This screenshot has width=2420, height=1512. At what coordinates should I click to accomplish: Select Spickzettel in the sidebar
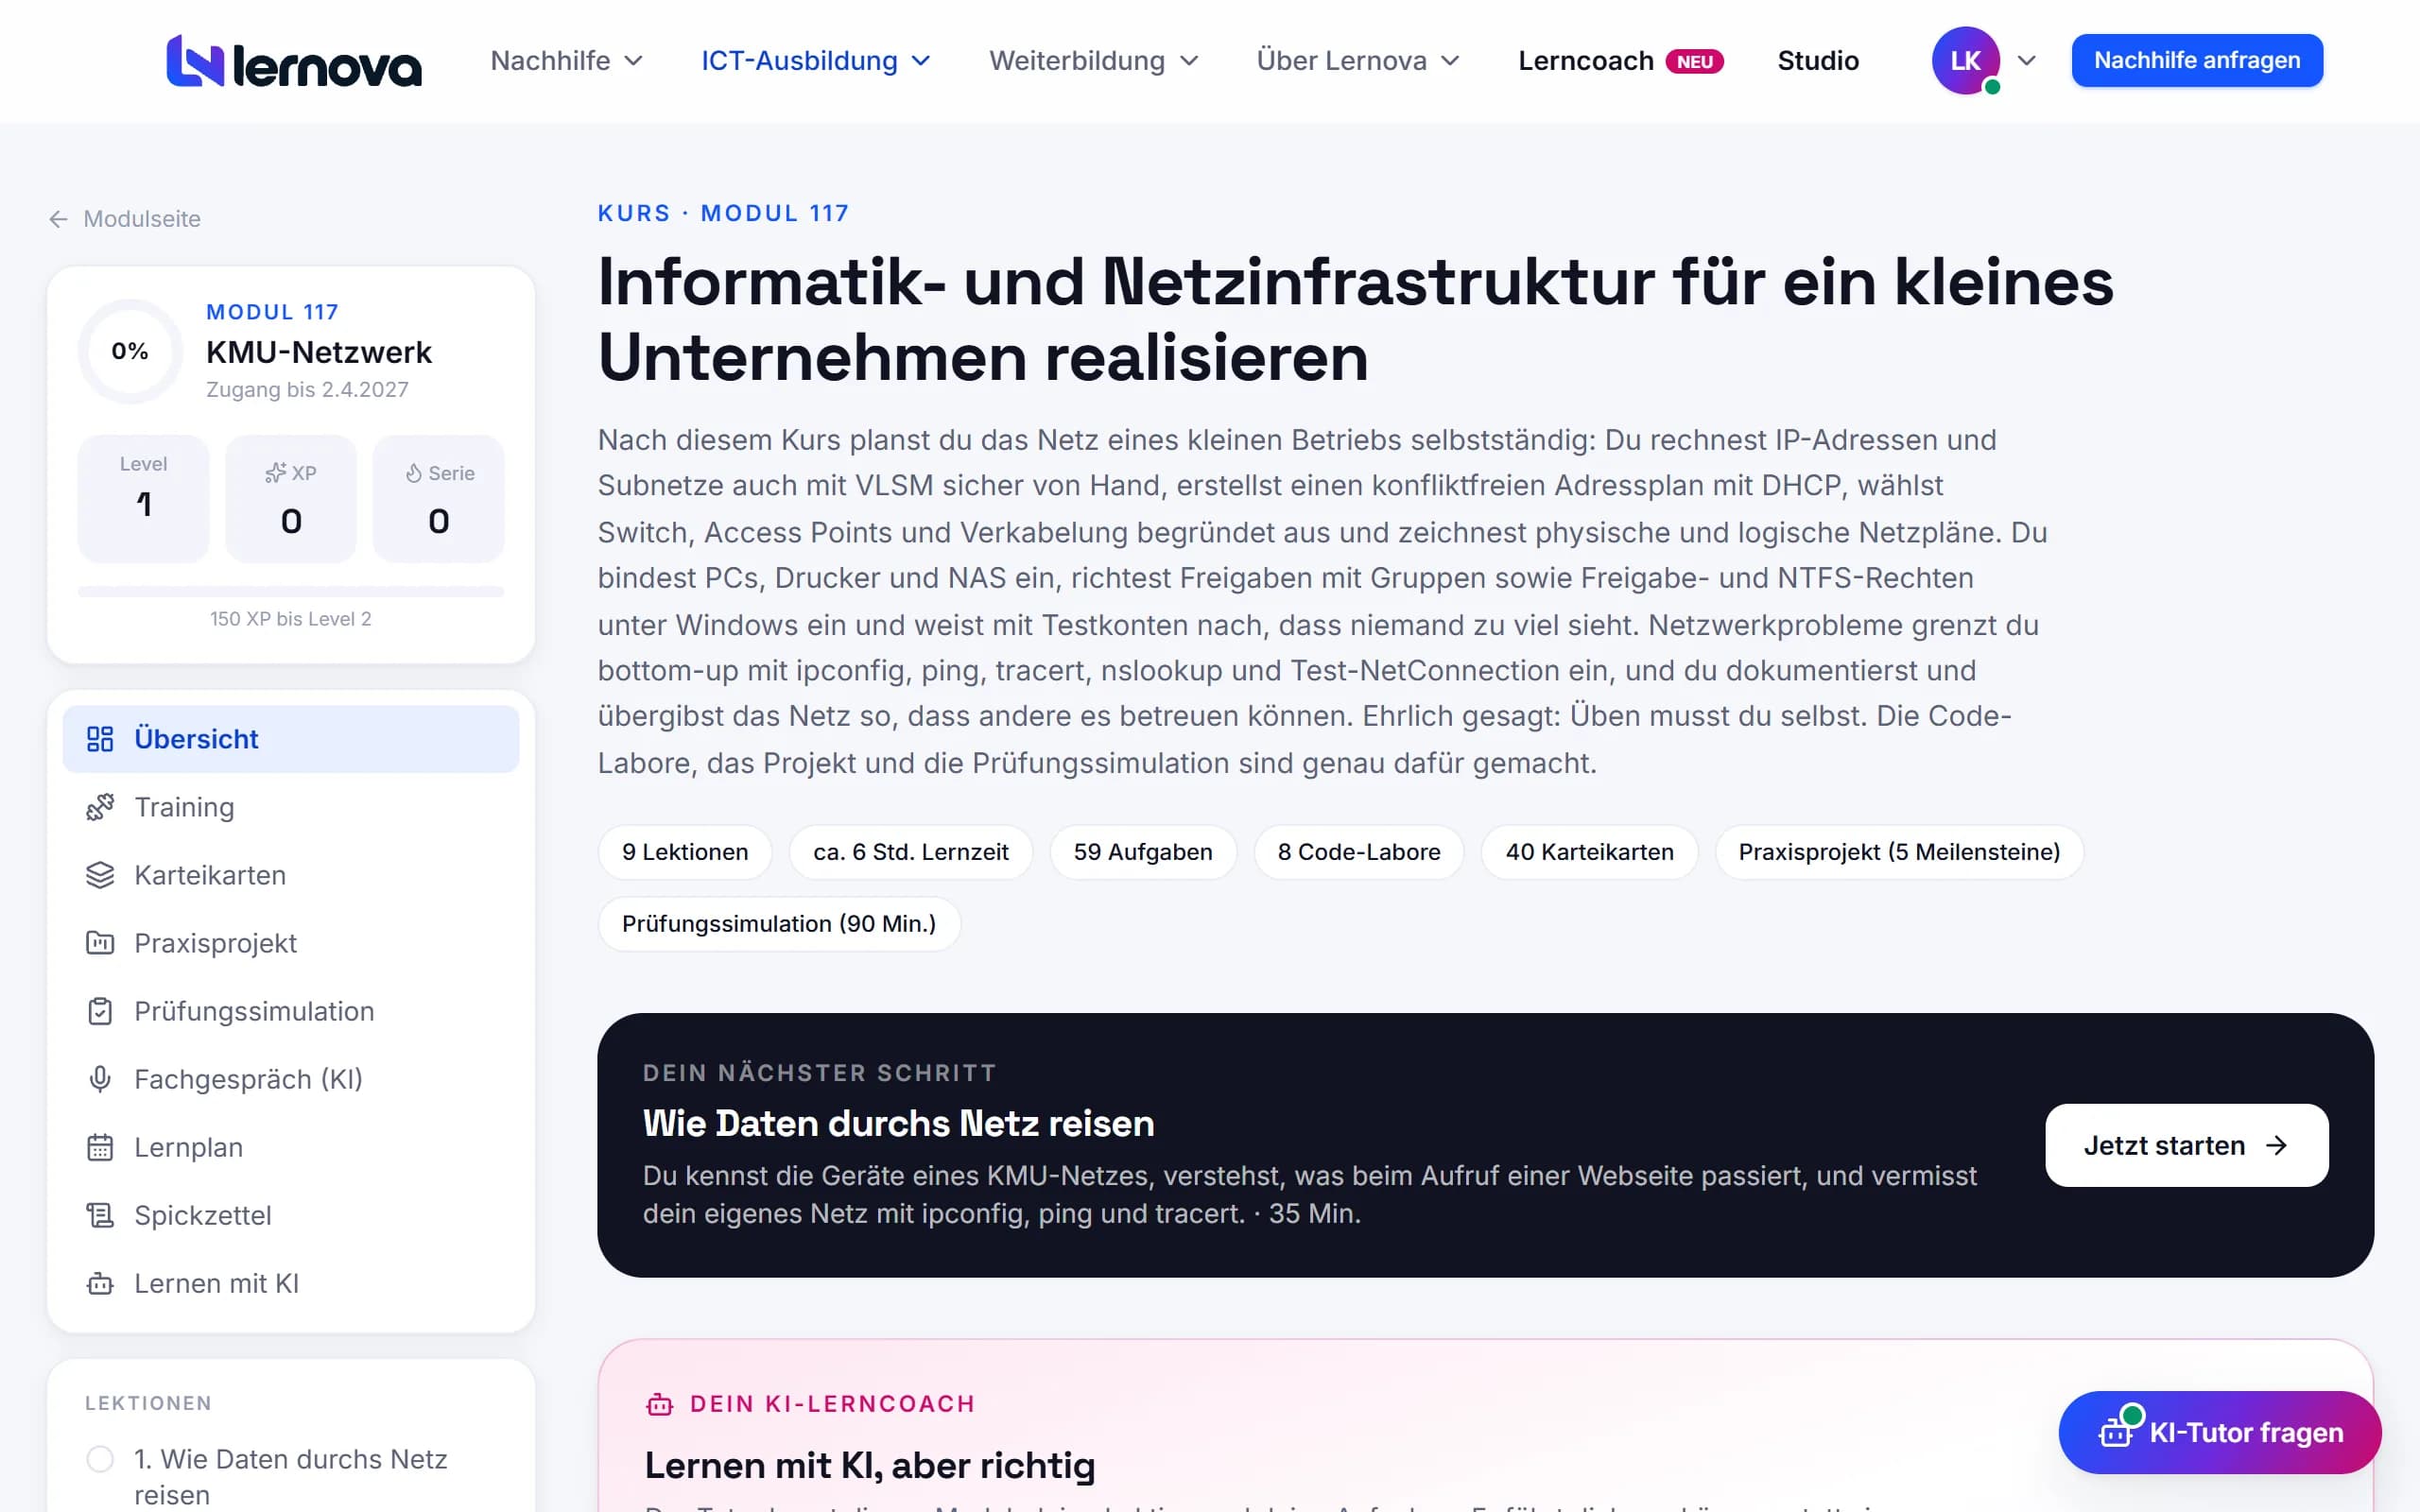[x=291, y=1215]
